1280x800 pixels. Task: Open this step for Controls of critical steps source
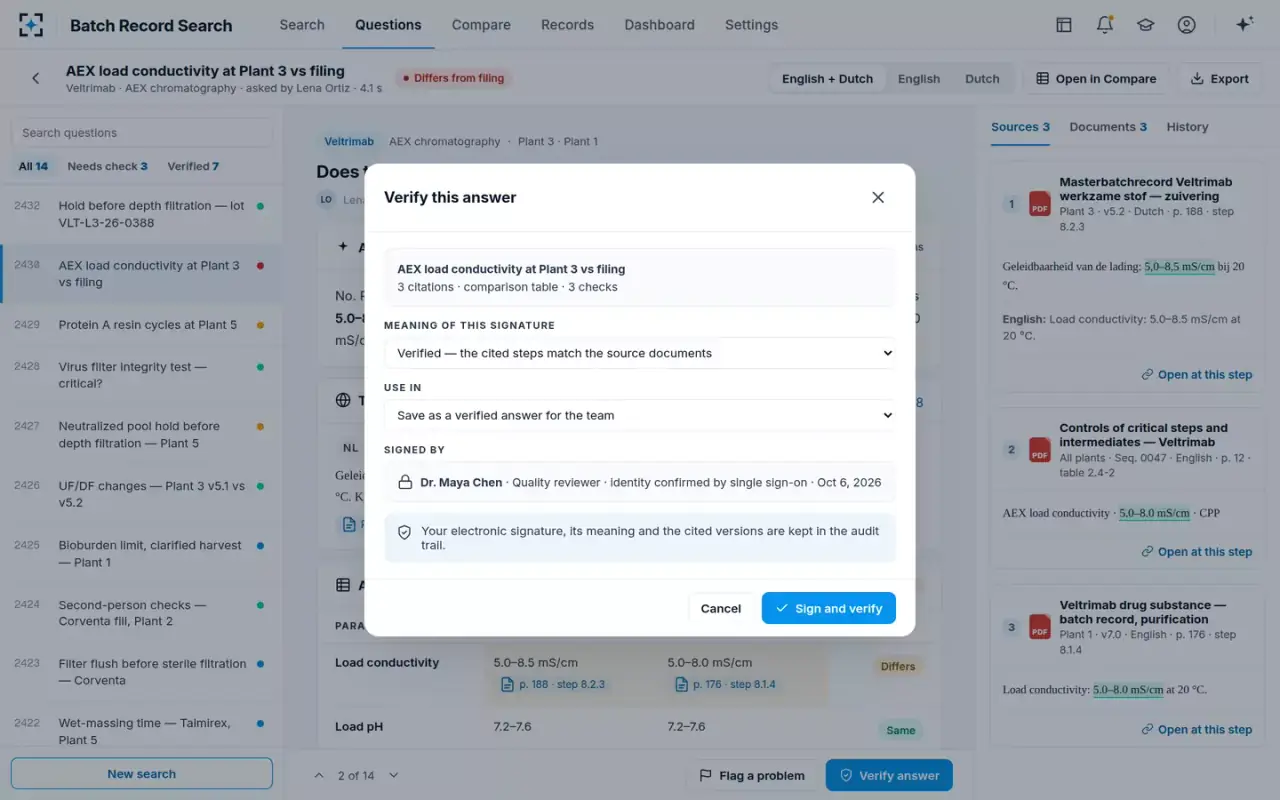point(1196,552)
